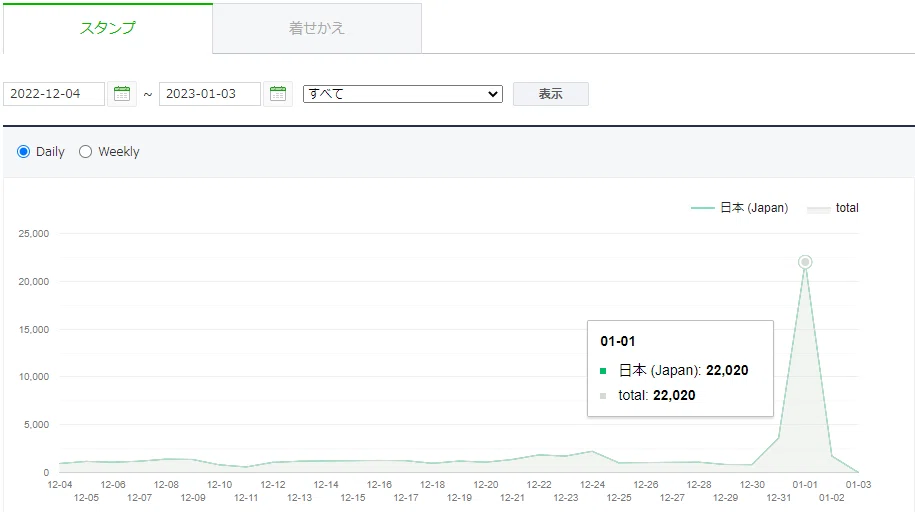Open the end date calendar picker
915x512 pixels.
pyautogui.click(x=278, y=93)
